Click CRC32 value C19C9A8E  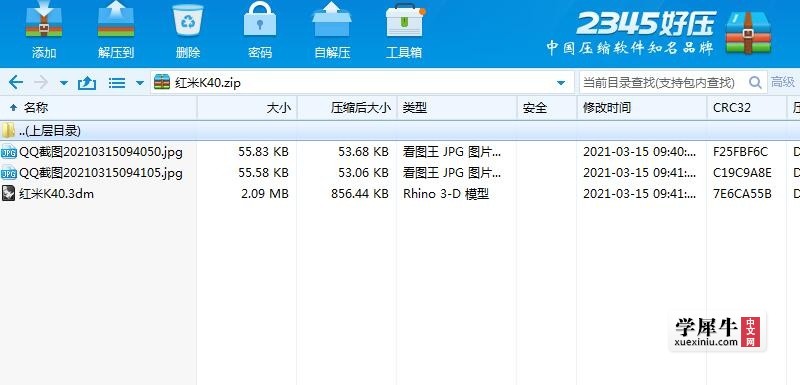point(742,173)
